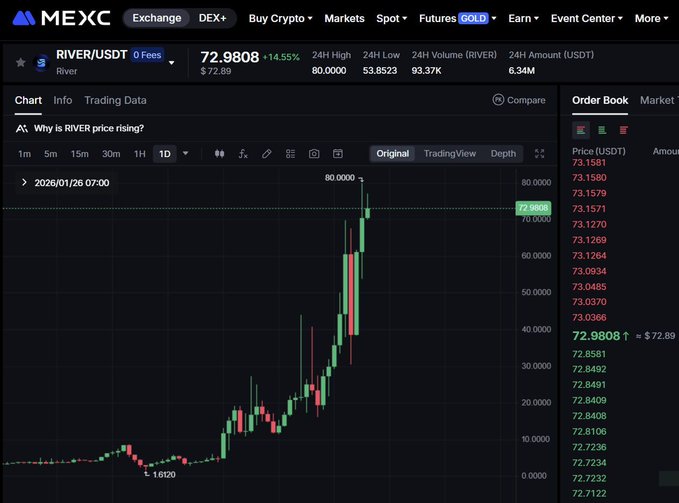Switch to Chart tab
The width and height of the screenshot is (679, 503).
[28, 100]
